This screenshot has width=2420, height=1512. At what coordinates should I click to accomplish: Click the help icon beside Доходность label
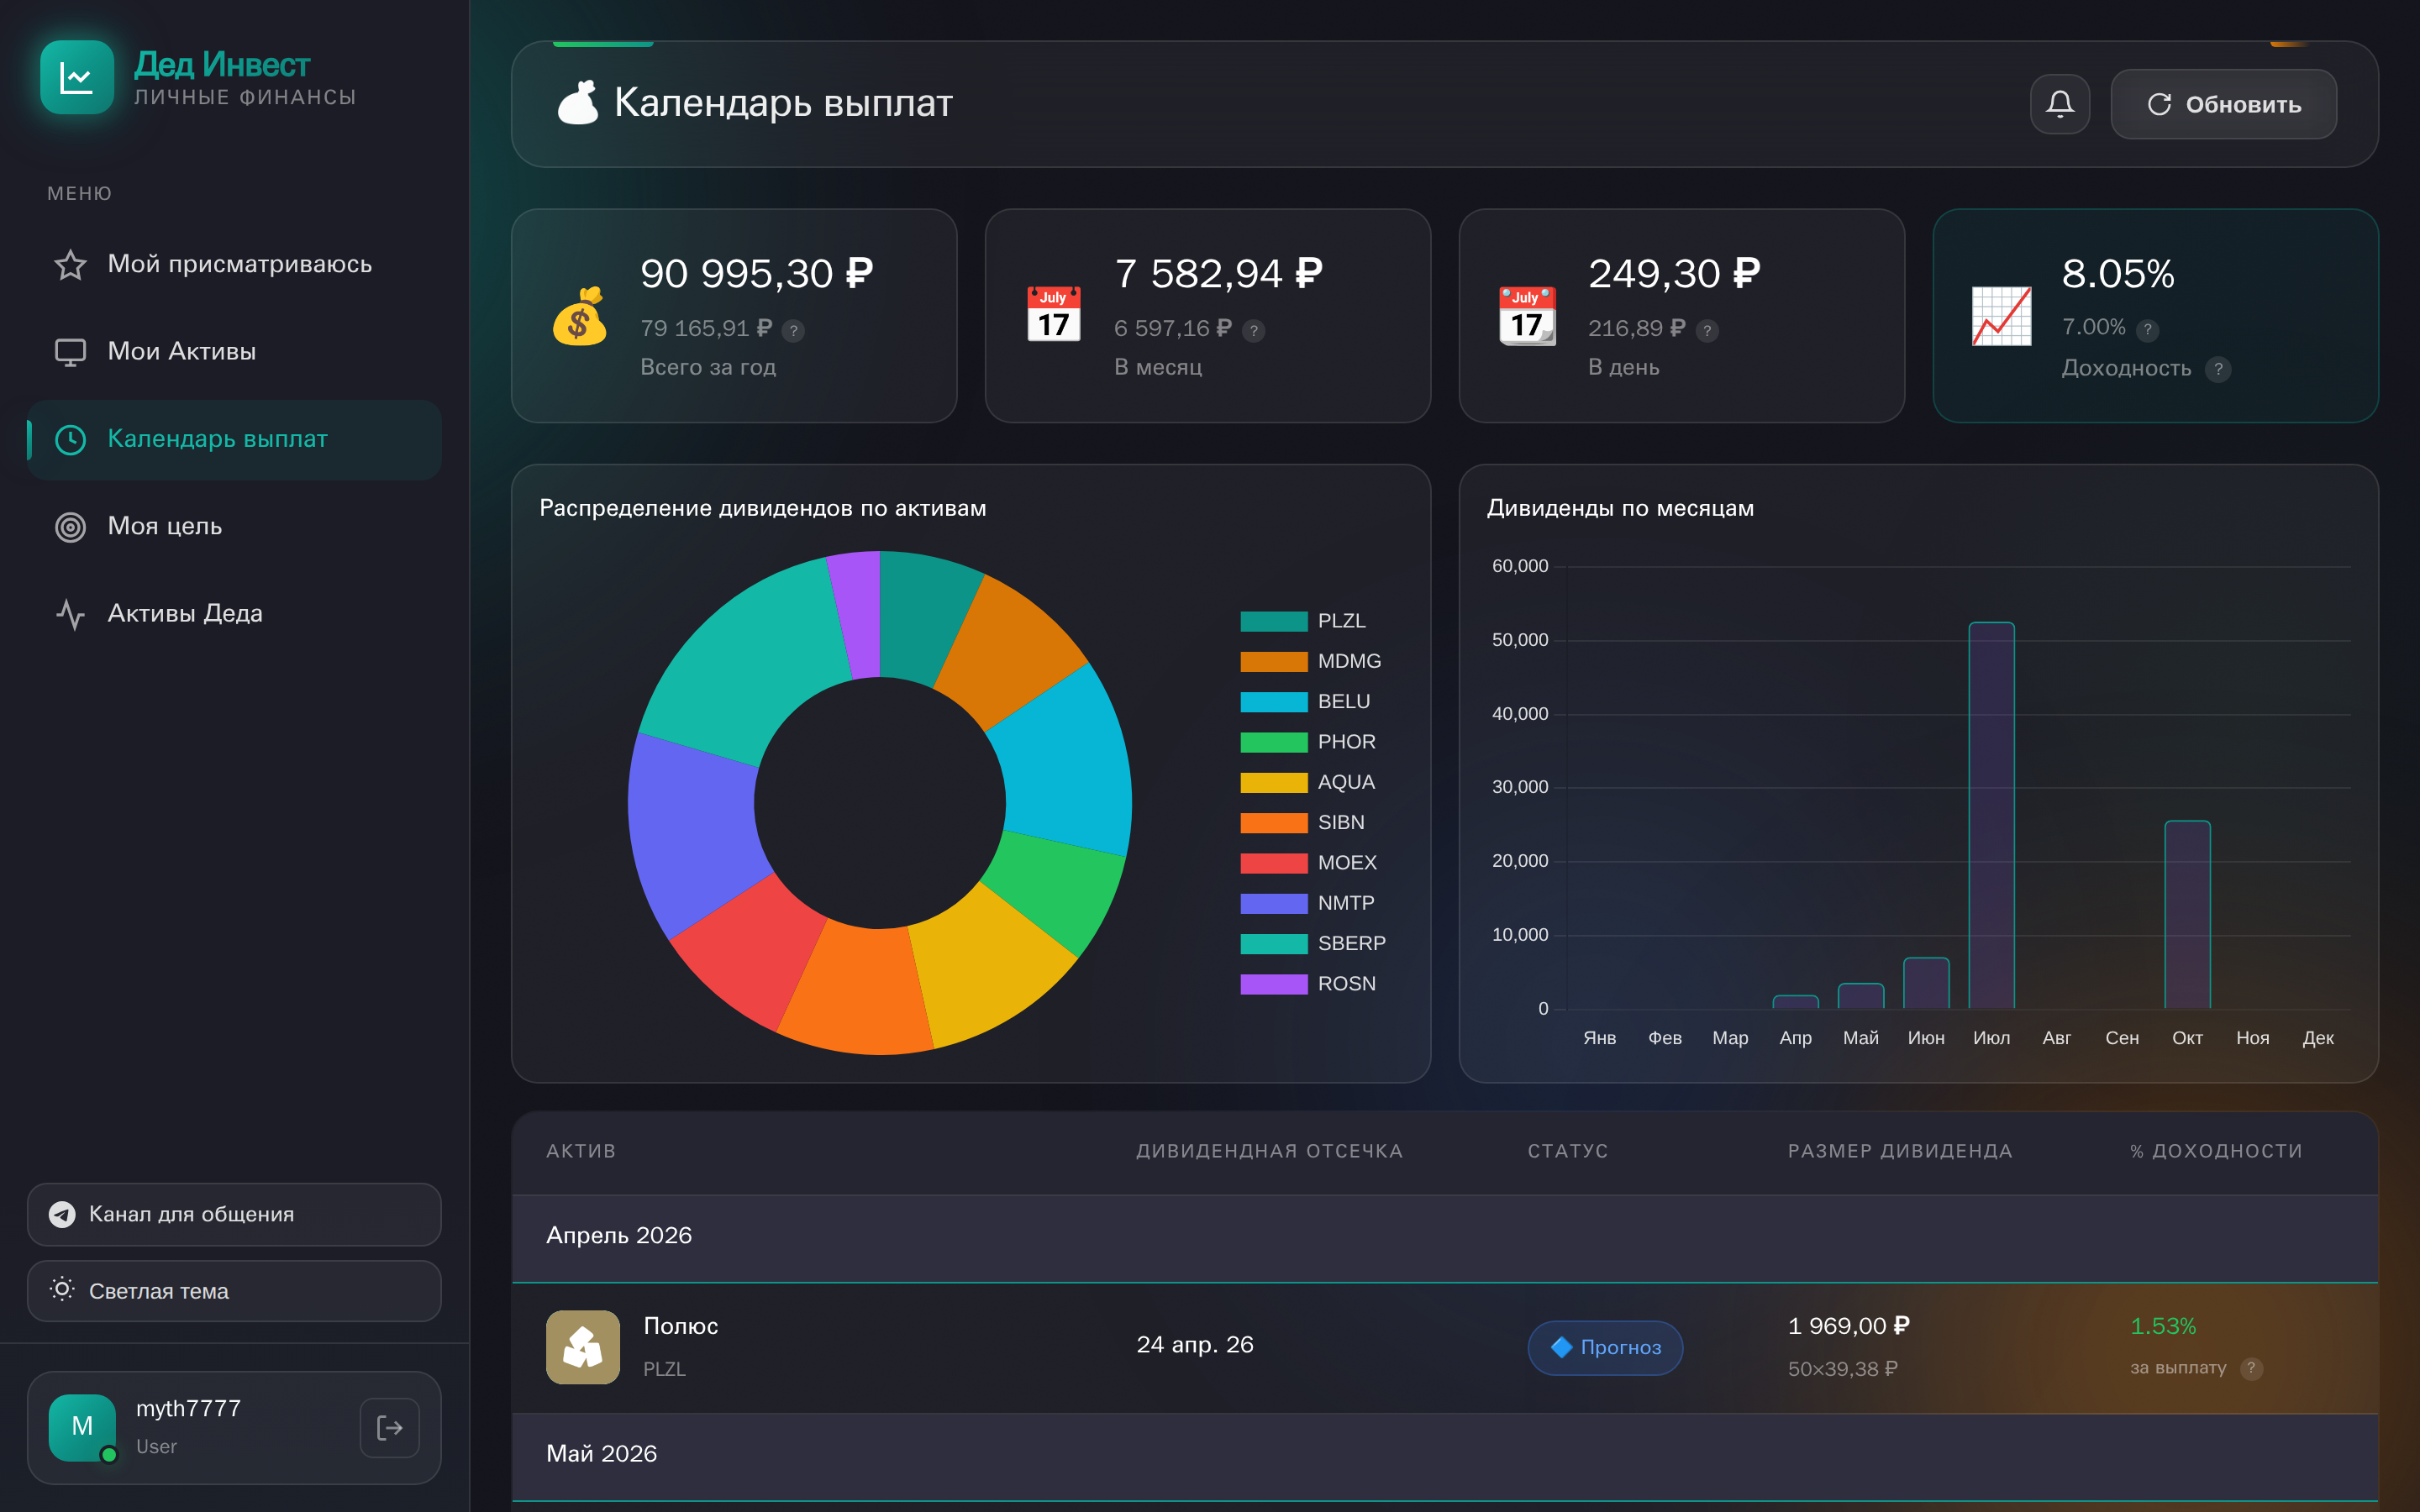[2218, 369]
